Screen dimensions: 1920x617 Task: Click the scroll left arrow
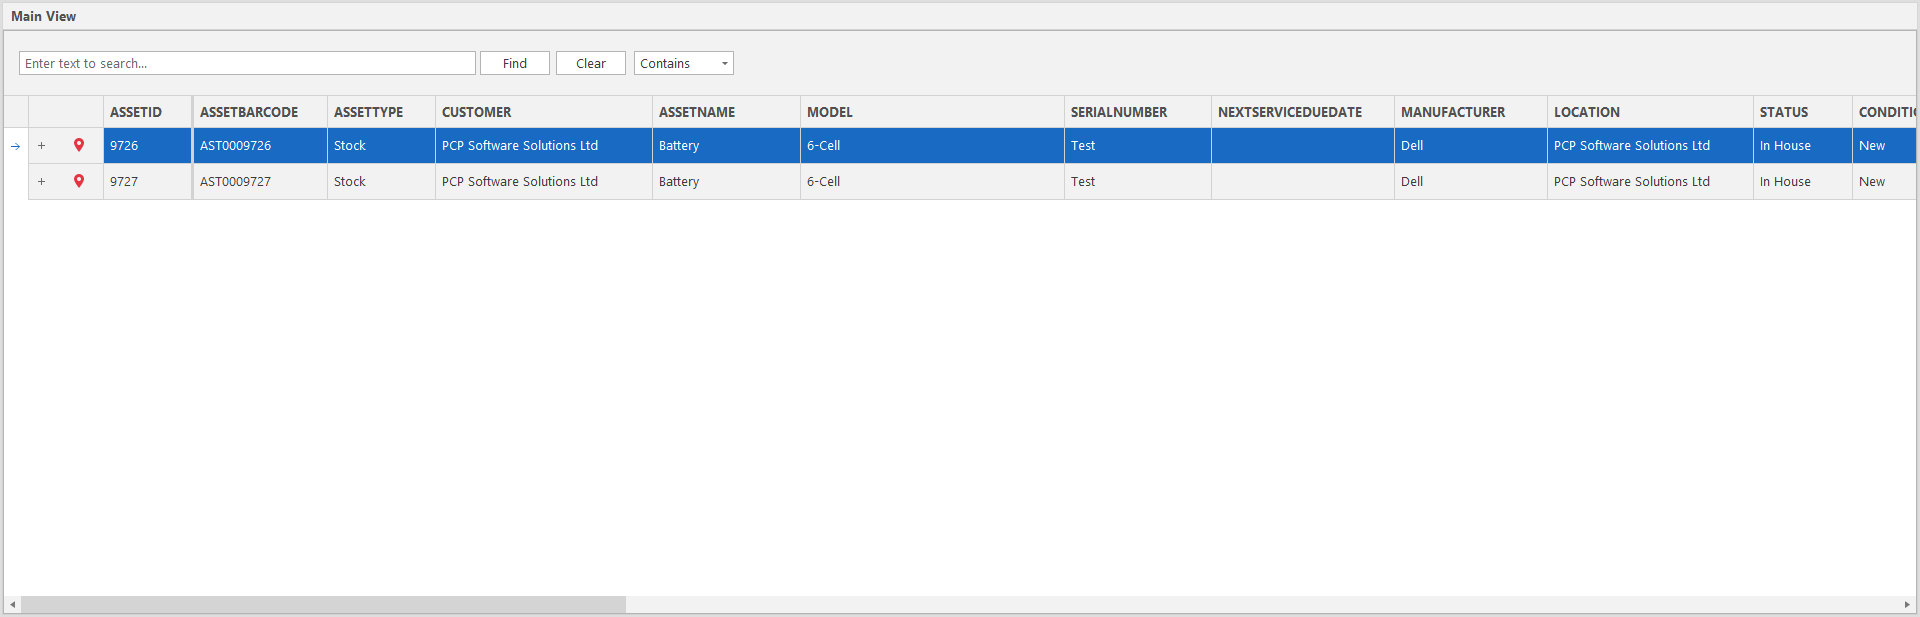click(12, 605)
